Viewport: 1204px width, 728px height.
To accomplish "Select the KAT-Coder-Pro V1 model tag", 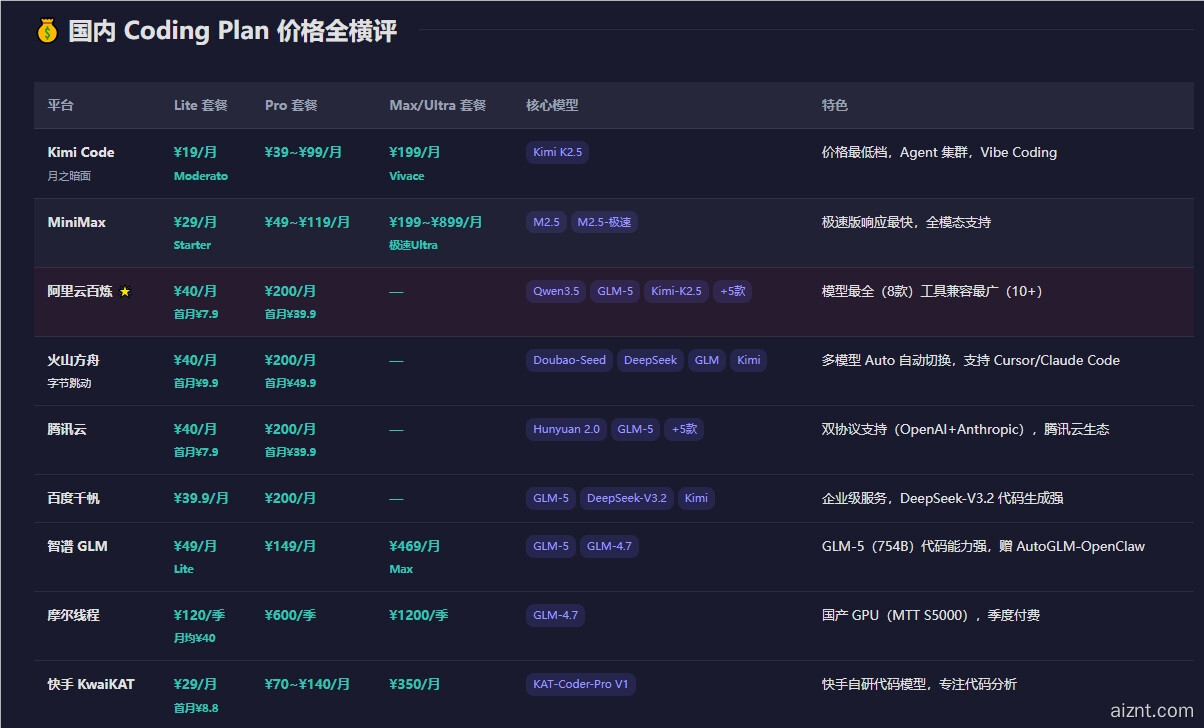I will [x=580, y=684].
